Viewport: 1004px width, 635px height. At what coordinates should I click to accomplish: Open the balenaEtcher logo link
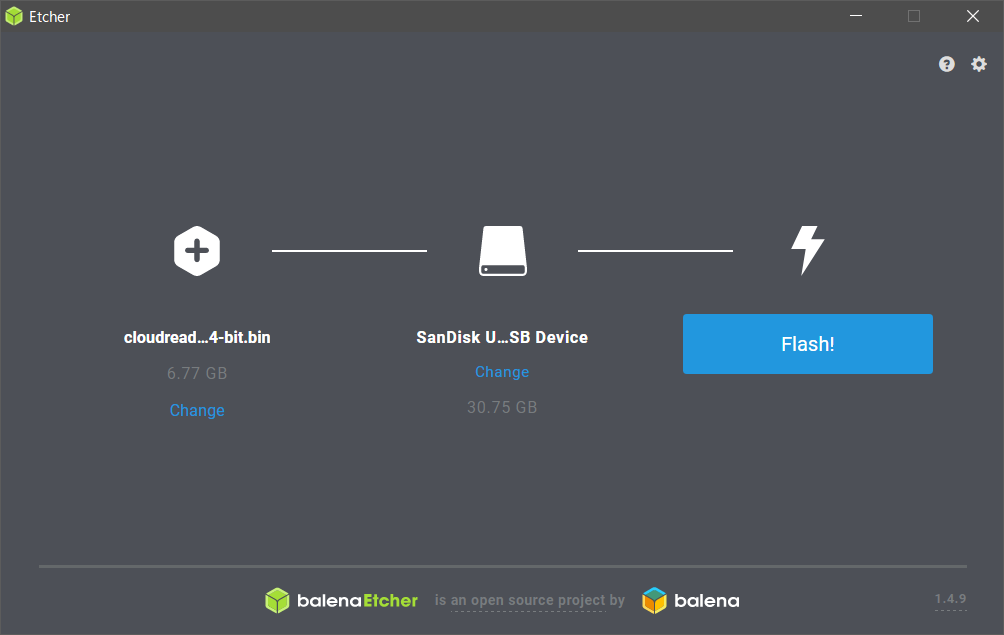341,600
